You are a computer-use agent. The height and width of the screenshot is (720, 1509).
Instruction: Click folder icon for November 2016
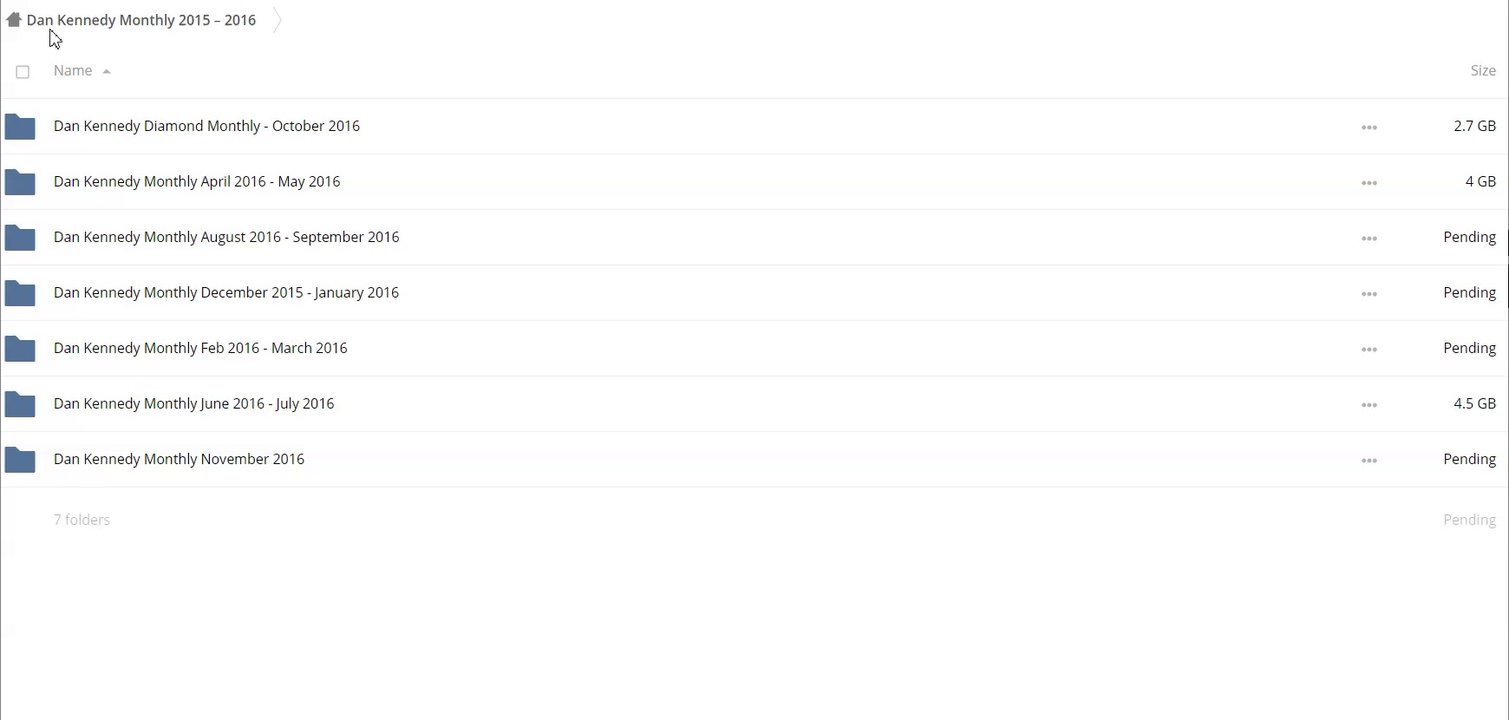[x=20, y=460]
